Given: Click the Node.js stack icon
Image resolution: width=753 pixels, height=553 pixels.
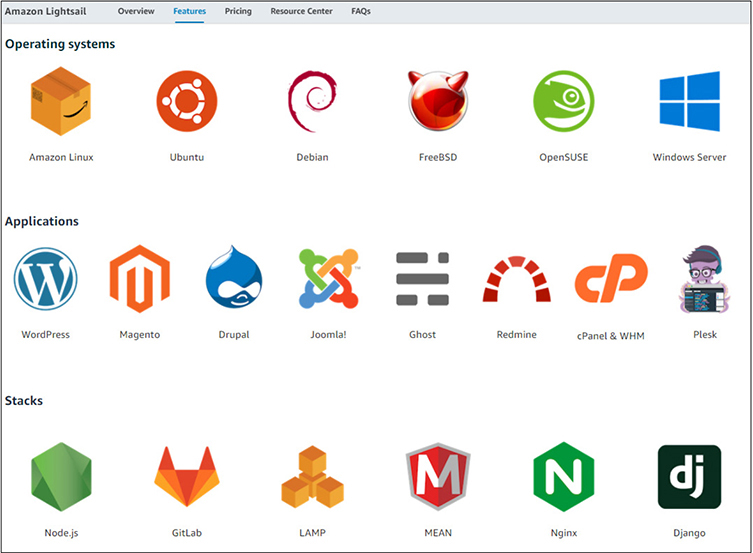Looking at the screenshot, I should [61, 477].
